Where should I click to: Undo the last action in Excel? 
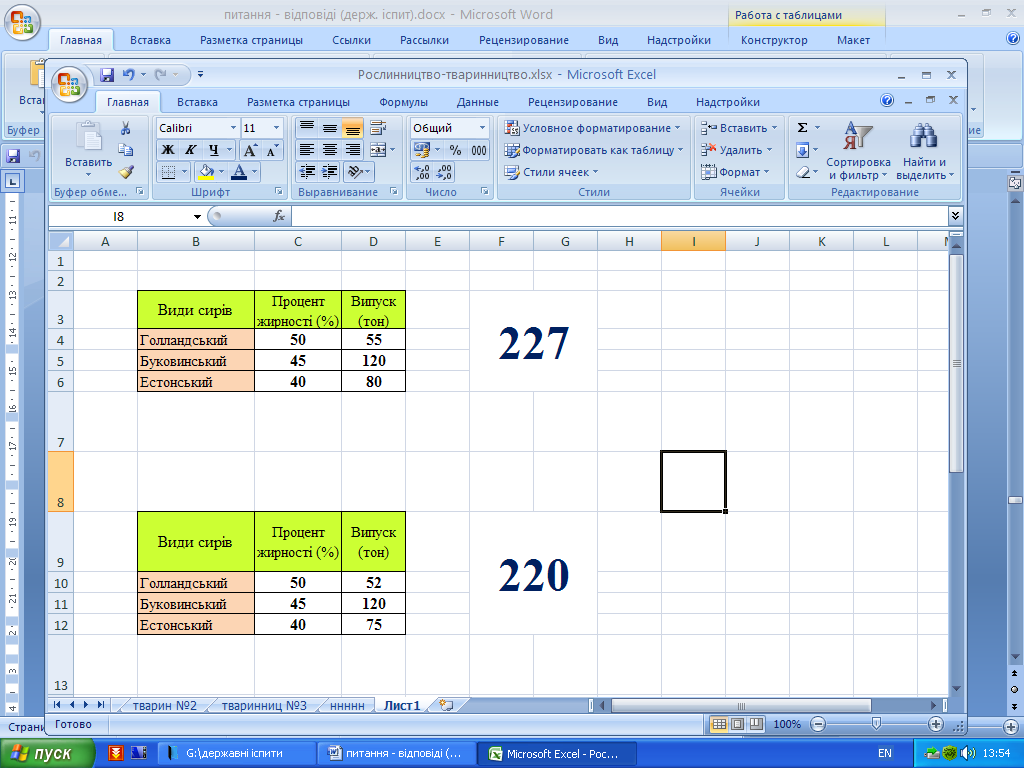coord(129,75)
